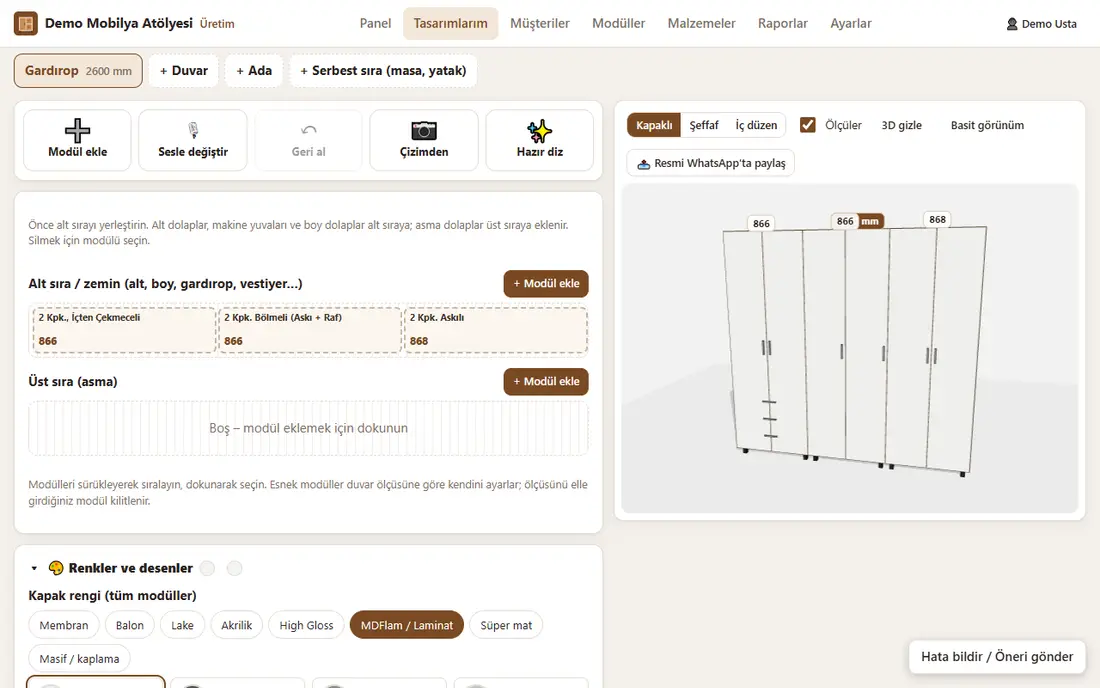Toggle 3D gizle to hide the 3D view
Viewport: 1100px width, 688px height.
pos(901,125)
